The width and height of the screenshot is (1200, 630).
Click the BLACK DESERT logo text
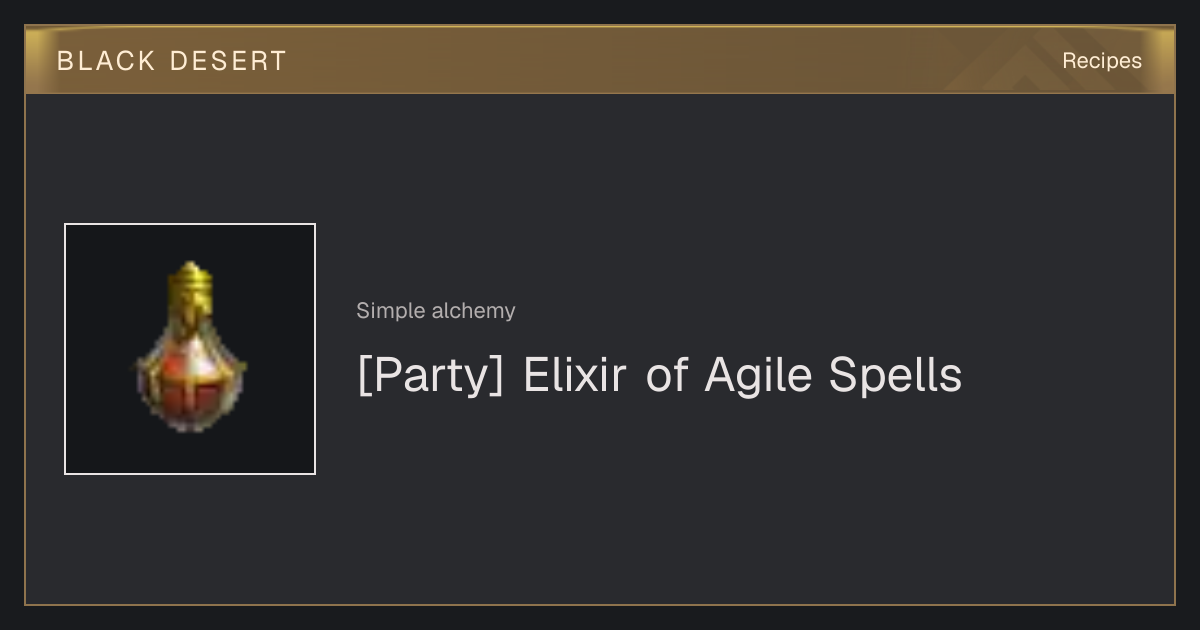click(172, 61)
